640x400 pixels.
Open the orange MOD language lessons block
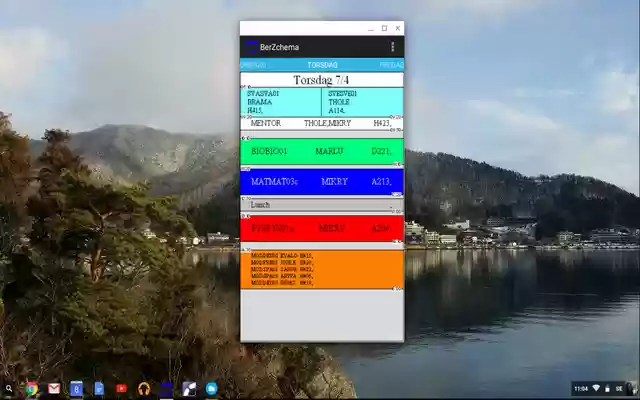coord(322,269)
